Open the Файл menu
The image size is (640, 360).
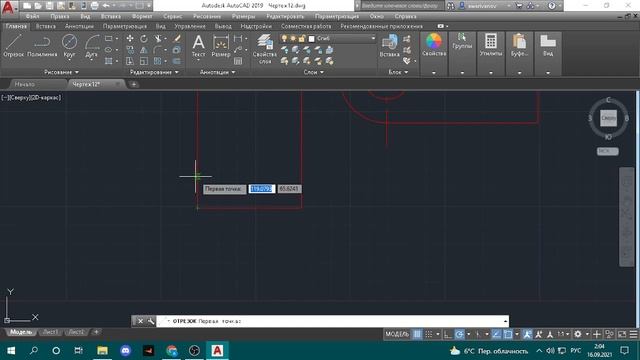click(x=32, y=16)
